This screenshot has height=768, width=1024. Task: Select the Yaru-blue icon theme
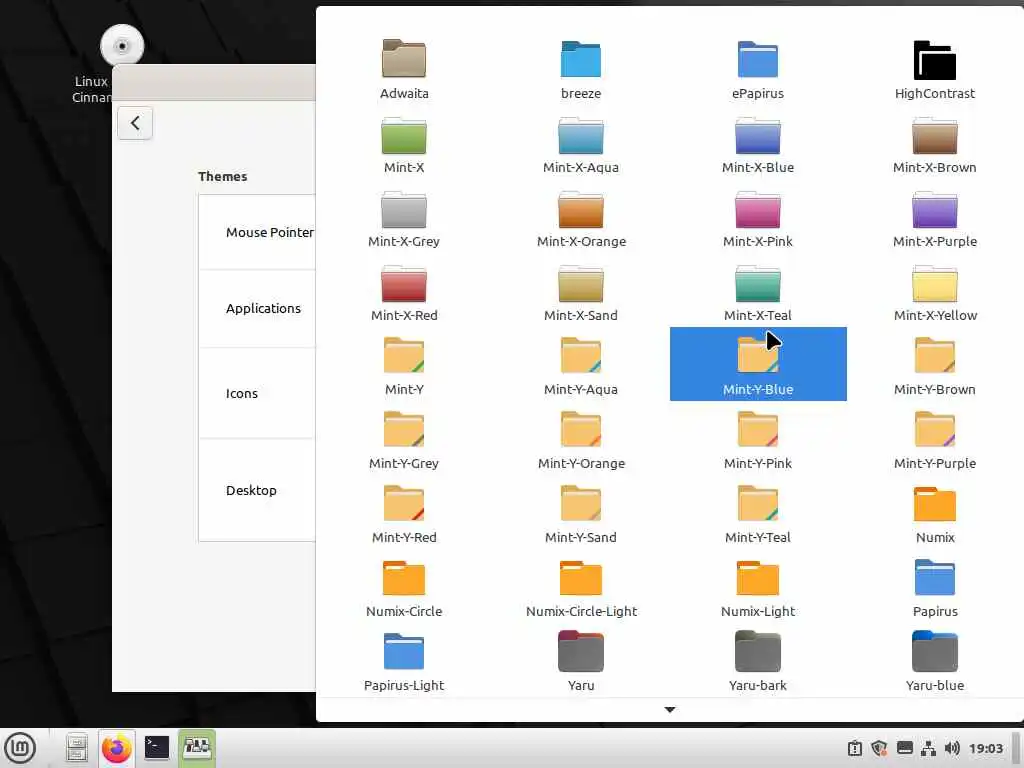935,660
